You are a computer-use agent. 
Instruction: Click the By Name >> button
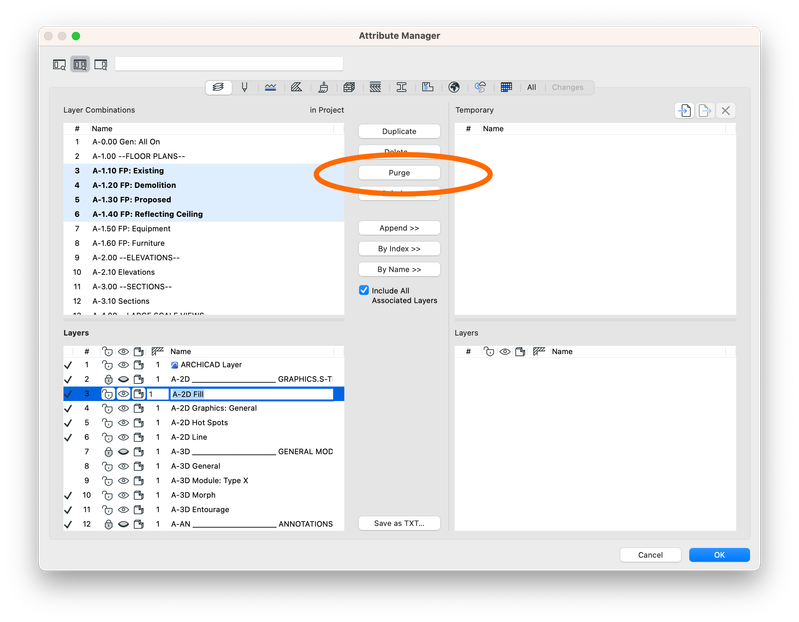pyautogui.click(x=399, y=269)
